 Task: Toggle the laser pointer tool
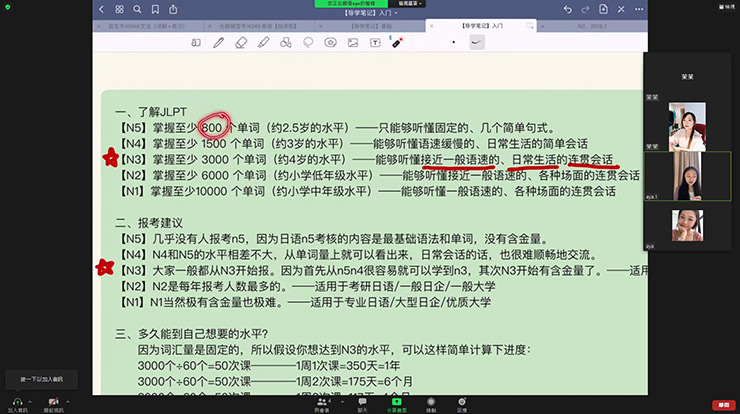pos(397,42)
